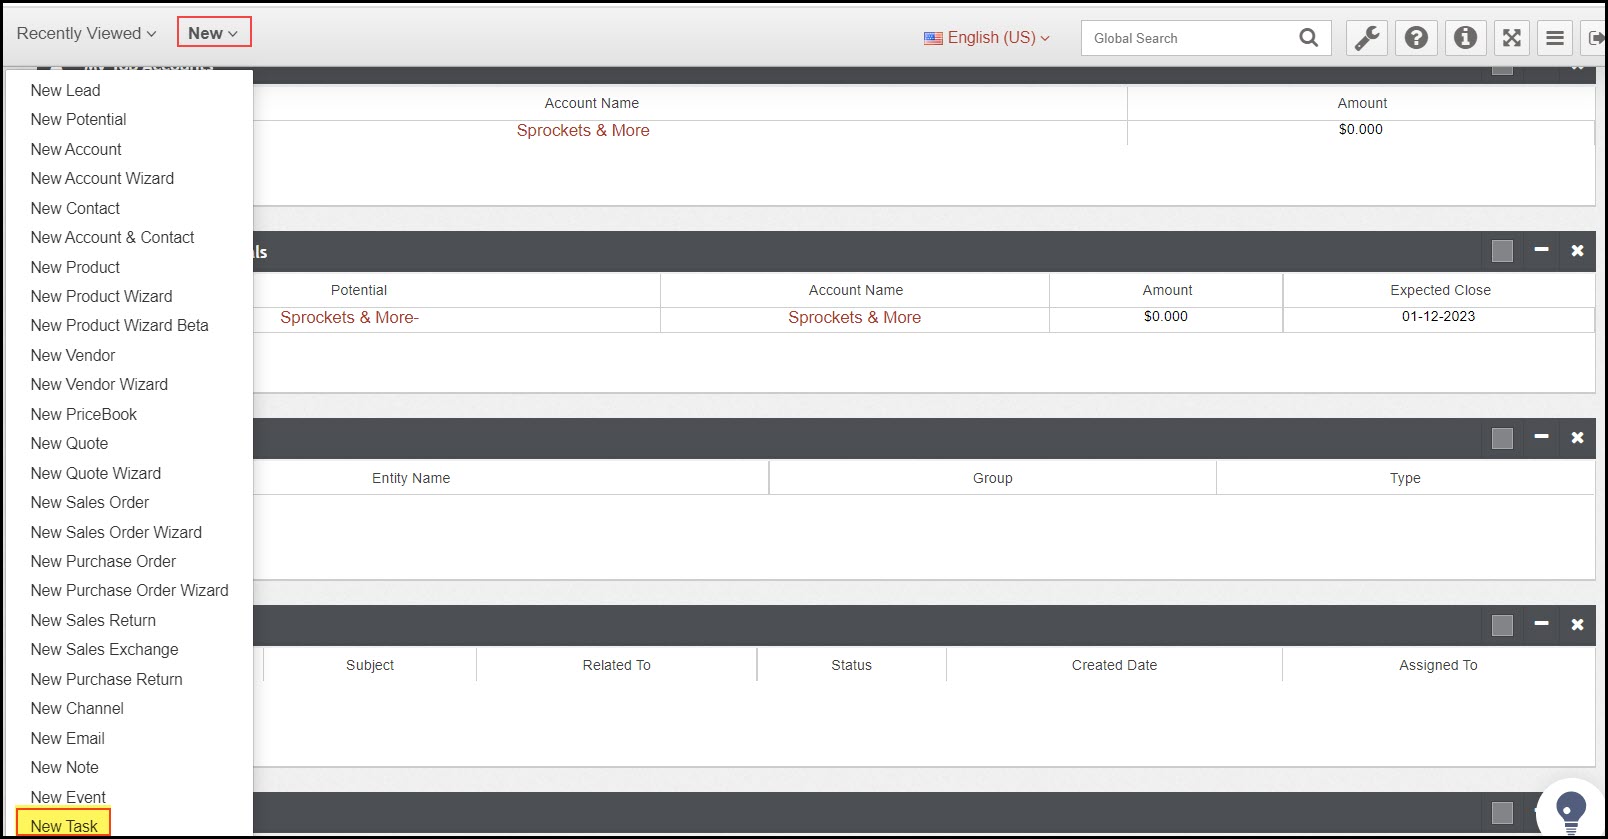Open the wrench settings icon
Screen dimensions: 1608x839
1367,38
